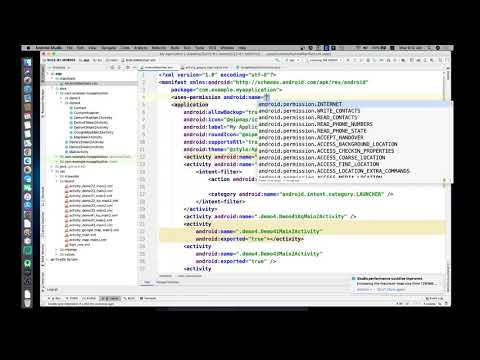The width and height of the screenshot is (480, 360).
Task: Click Don't show again in notification
Action: [x=391, y=289]
